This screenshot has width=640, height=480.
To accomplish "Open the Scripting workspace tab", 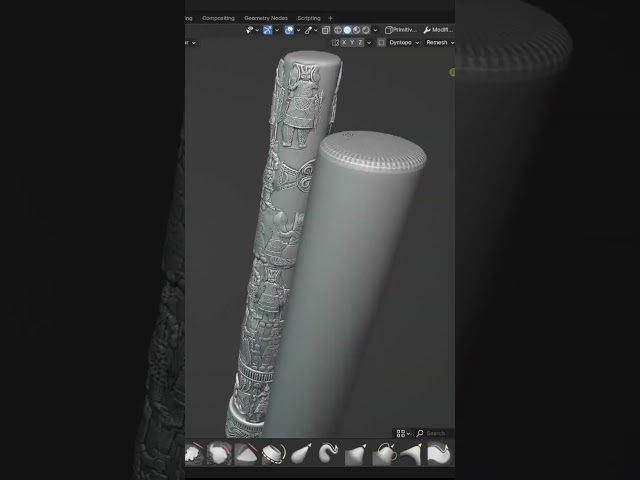I will click(309, 18).
